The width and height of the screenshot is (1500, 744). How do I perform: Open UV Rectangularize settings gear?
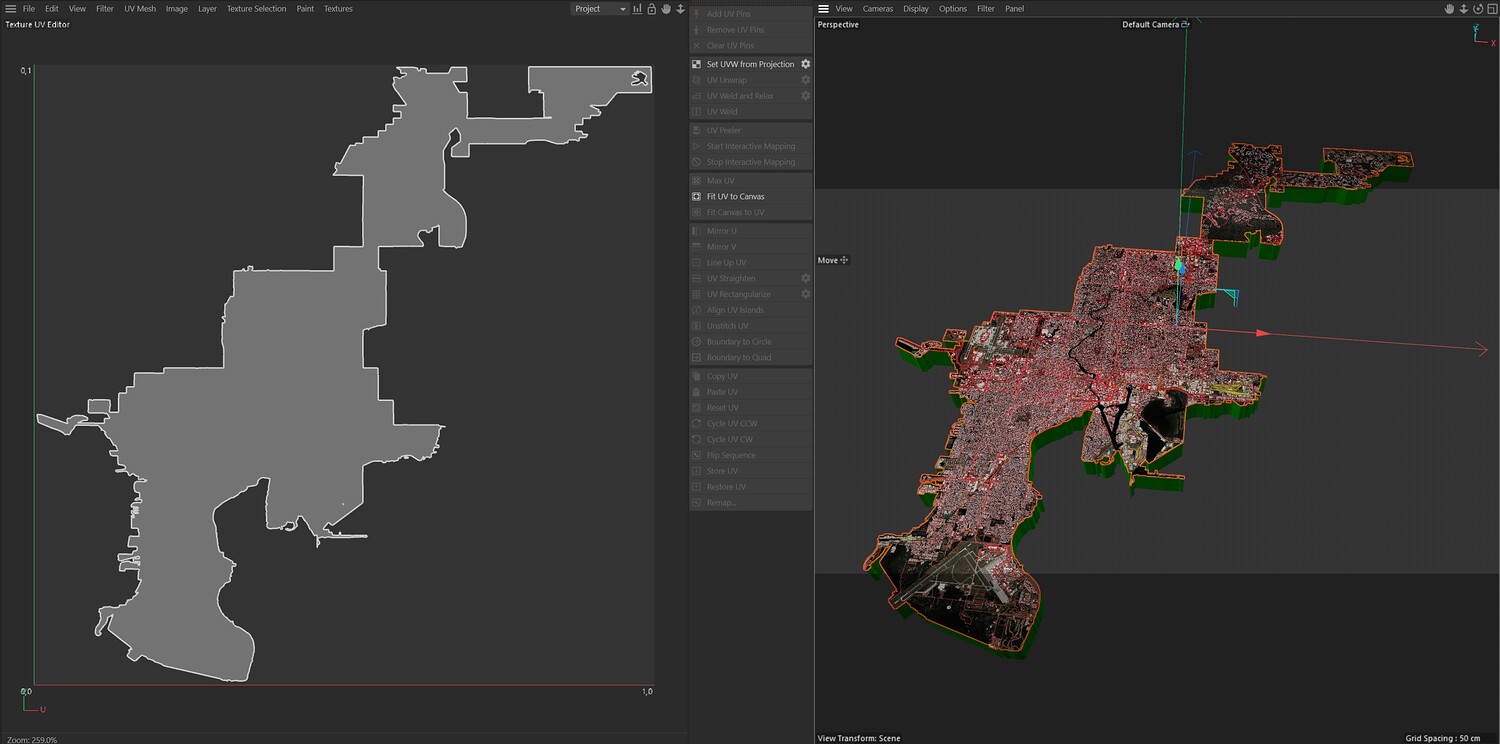(805, 294)
